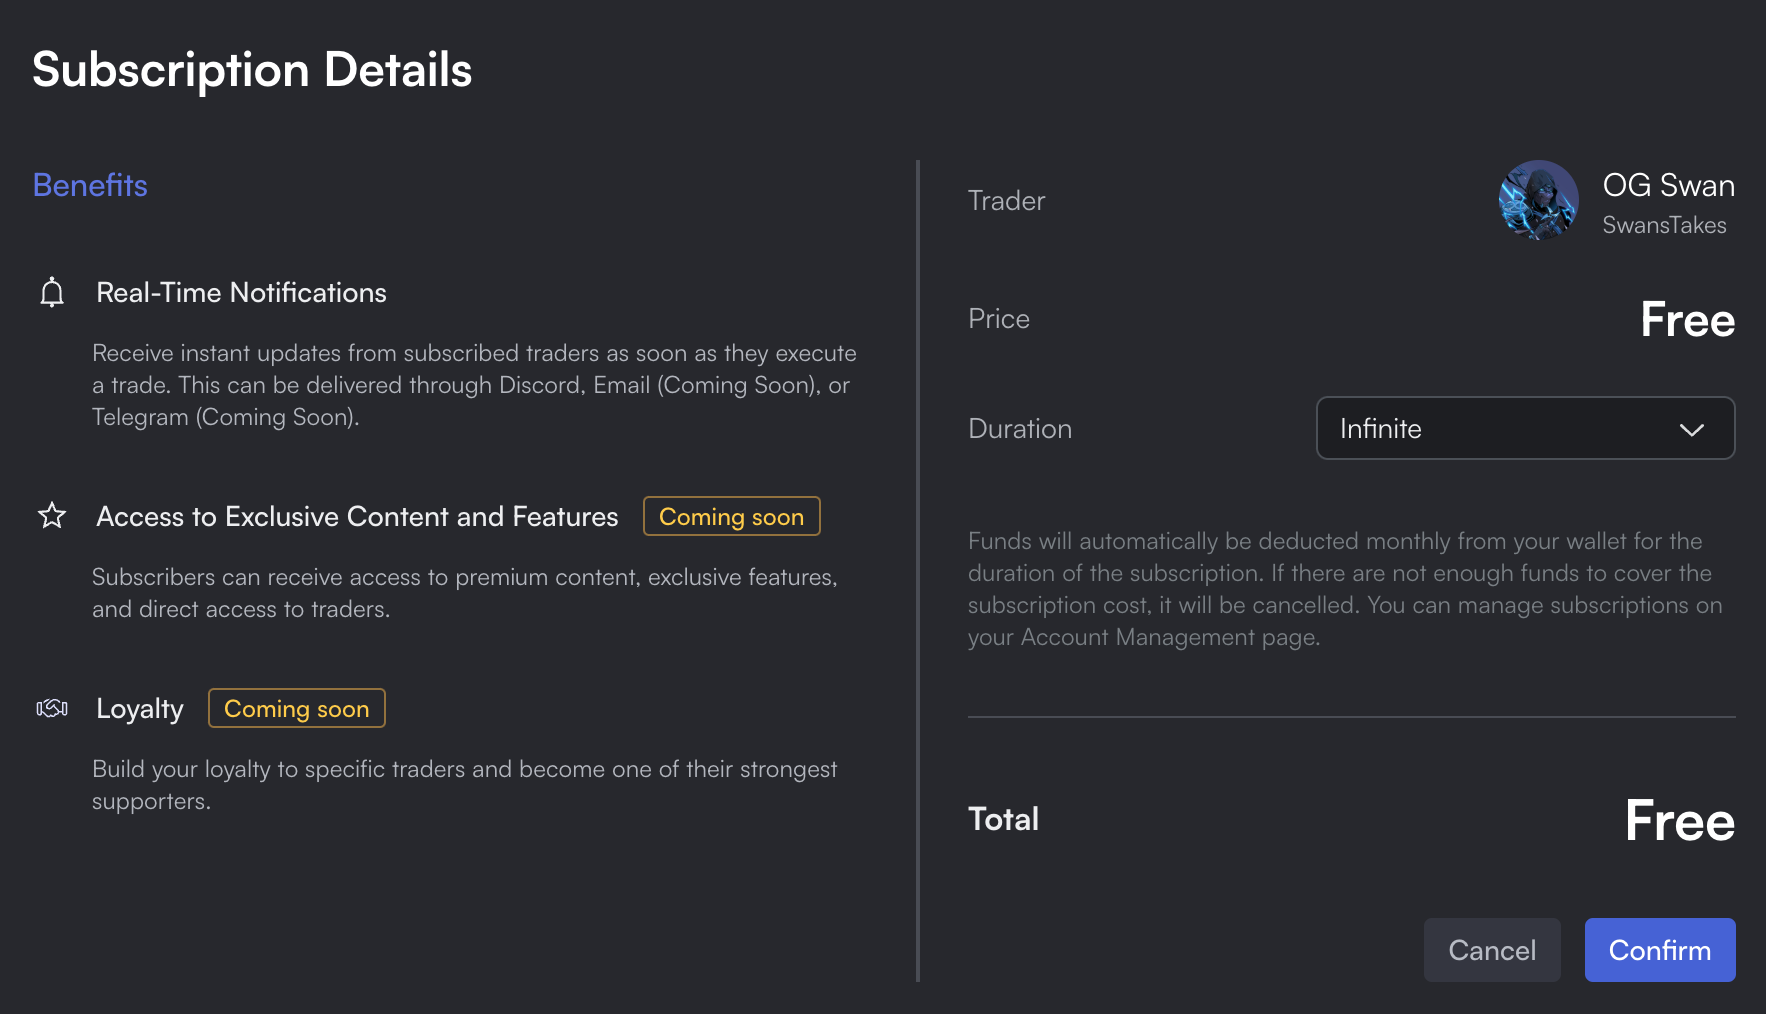Click Access to Exclusive Content and Features title
The width and height of the screenshot is (1766, 1014).
click(x=357, y=516)
